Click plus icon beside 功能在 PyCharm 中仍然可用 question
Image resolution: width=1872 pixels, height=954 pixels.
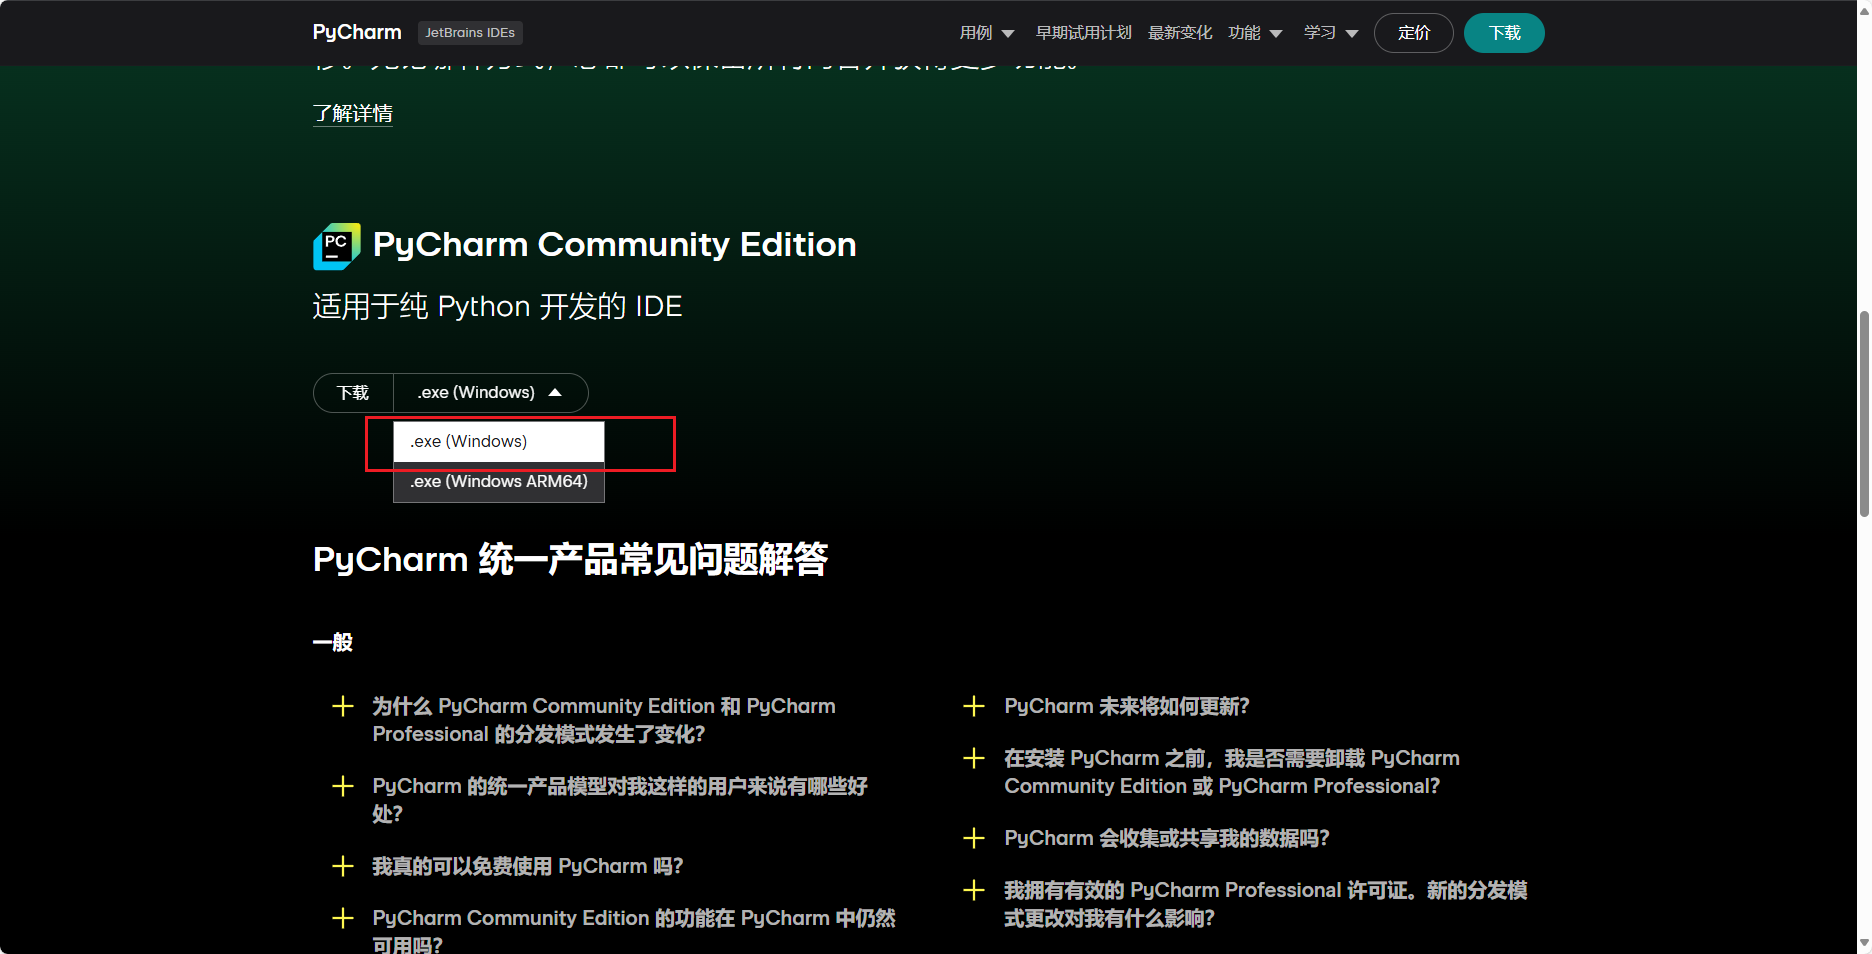click(x=343, y=919)
